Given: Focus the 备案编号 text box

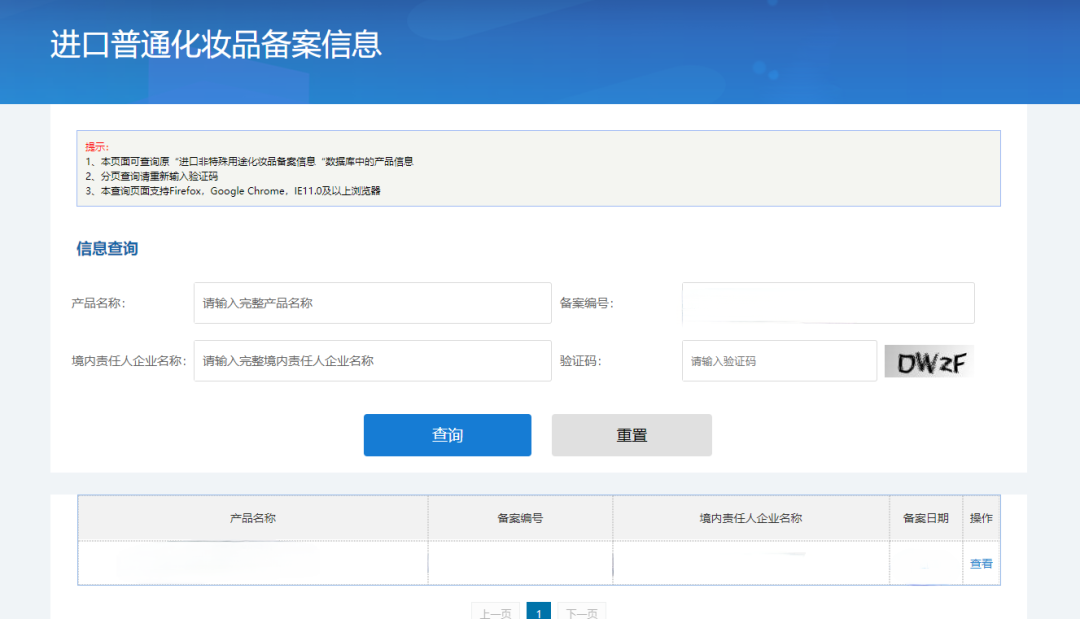Looking at the screenshot, I should pyautogui.click(x=827, y=303).
